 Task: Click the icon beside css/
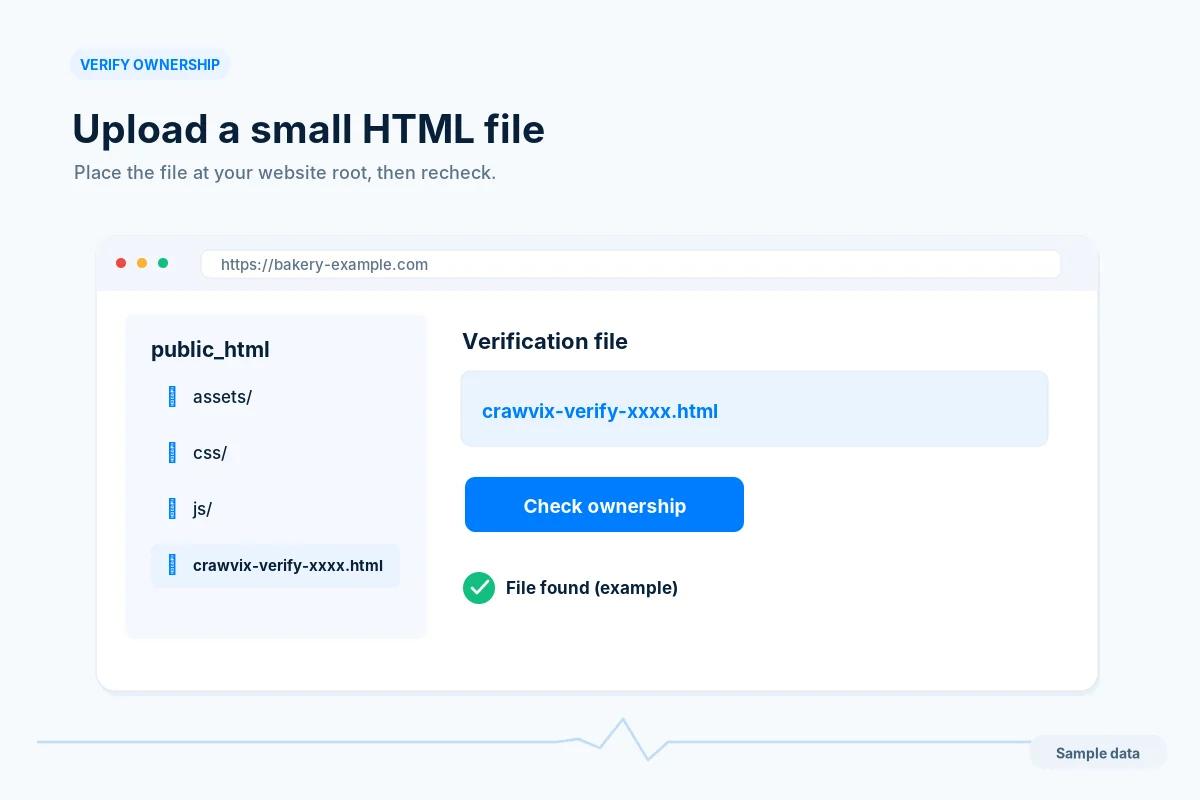tap(172, 453)
